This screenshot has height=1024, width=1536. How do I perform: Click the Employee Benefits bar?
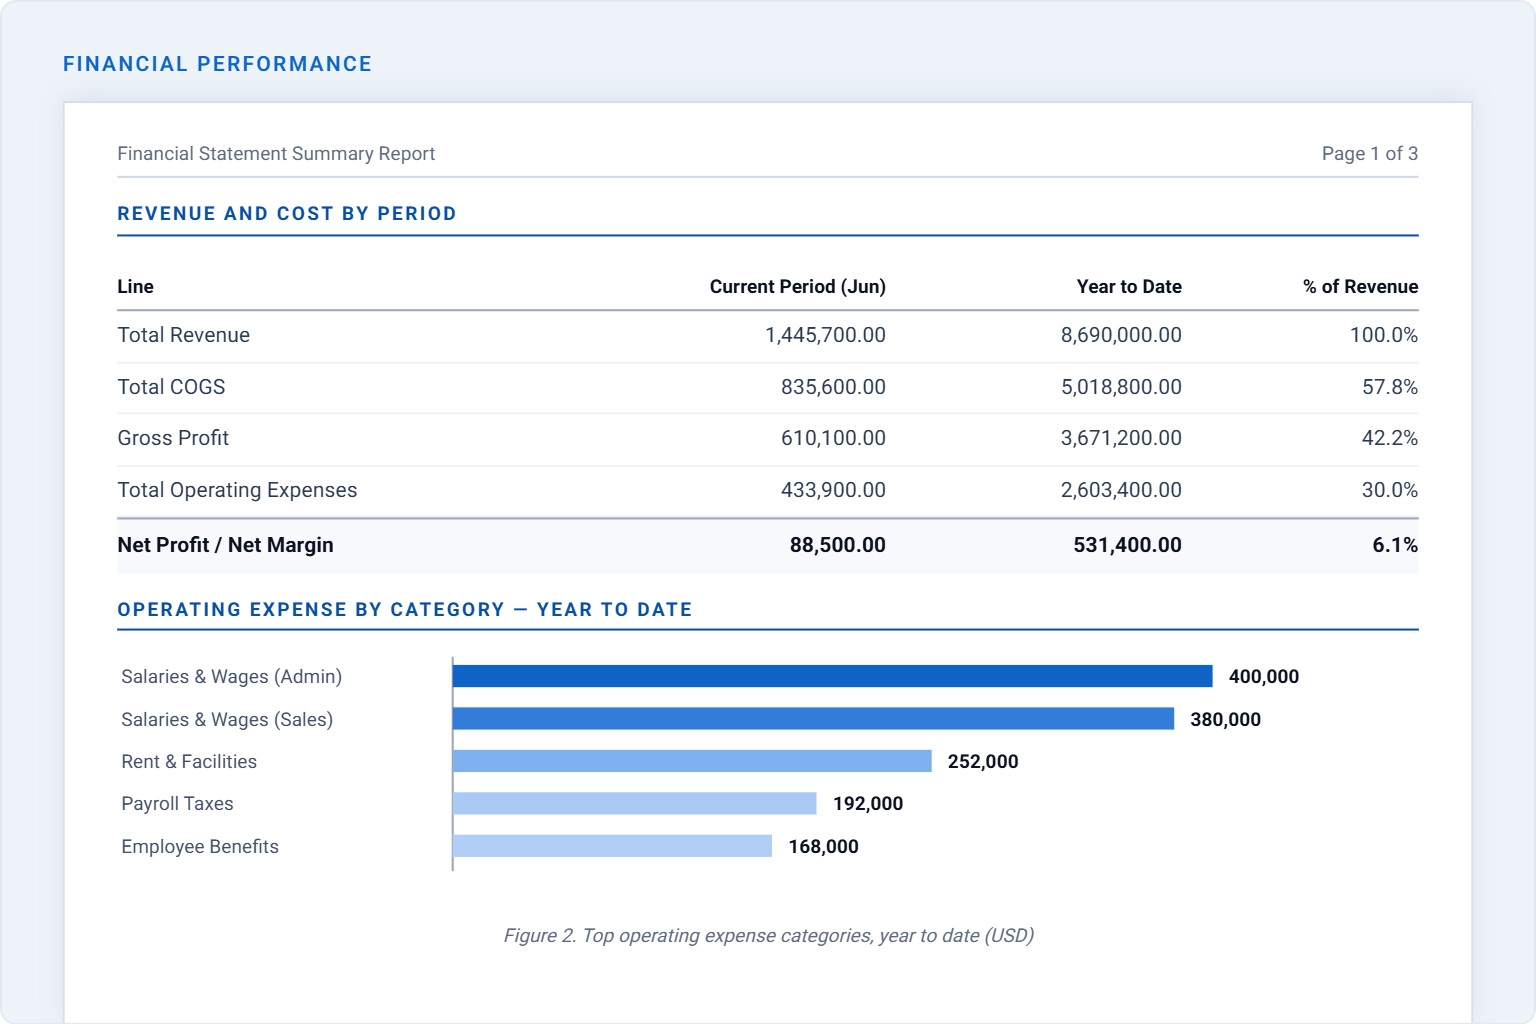pos(613,846)
